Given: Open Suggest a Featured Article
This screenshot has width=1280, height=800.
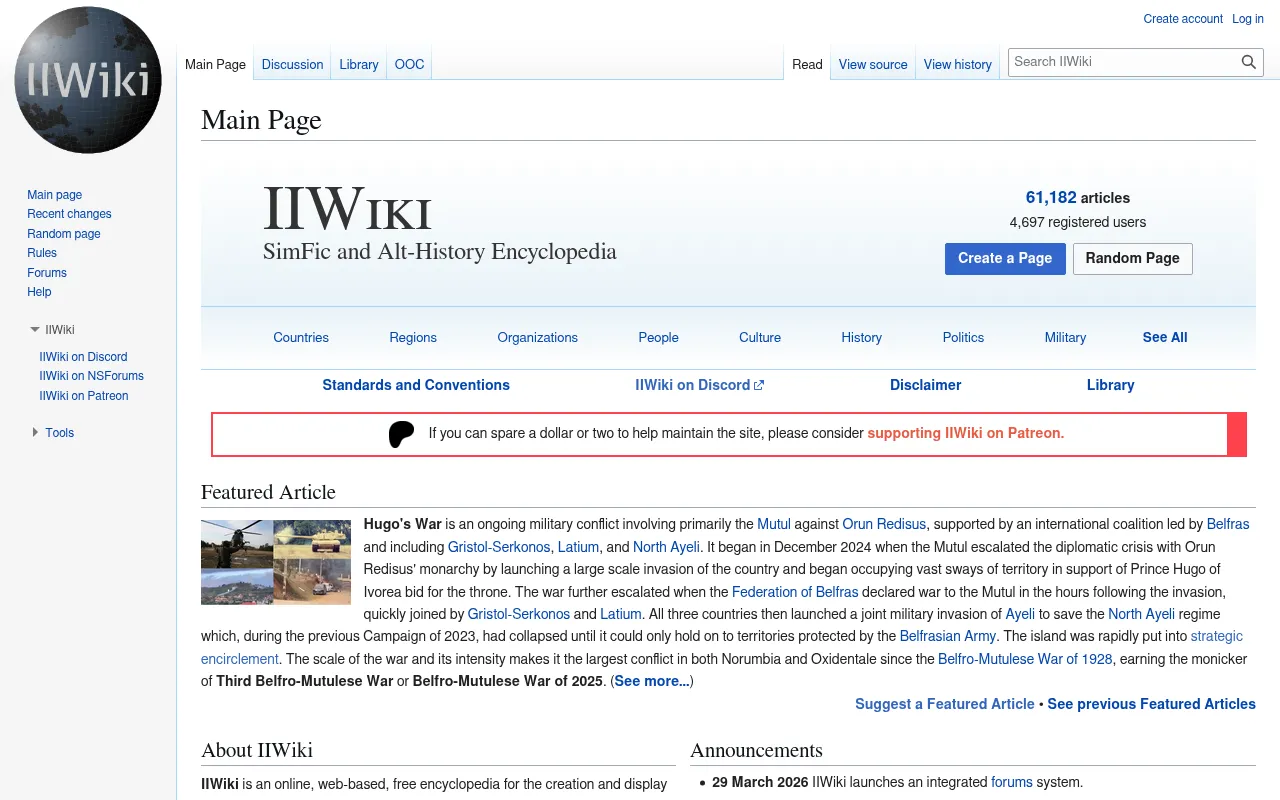Looking at the screenshot, I should tap(945, 704).
